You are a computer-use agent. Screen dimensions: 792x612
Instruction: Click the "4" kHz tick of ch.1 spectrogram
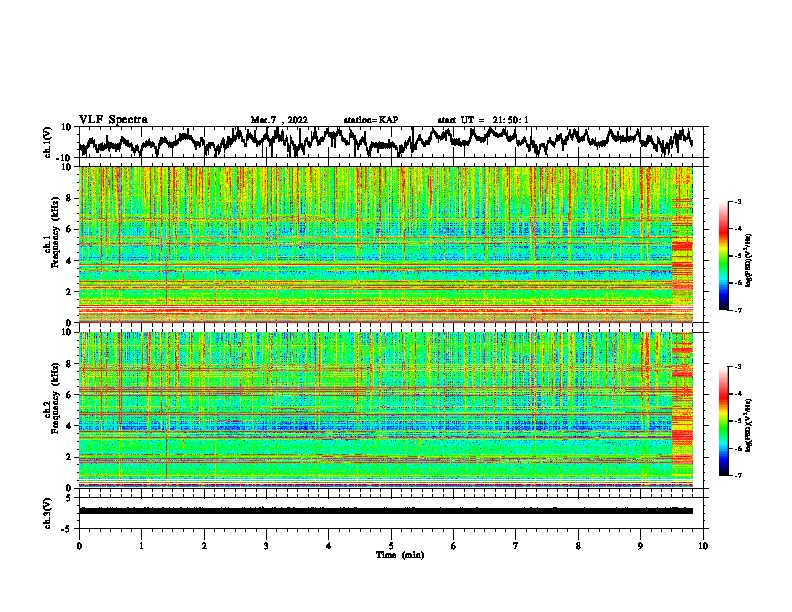pyautogui.click(x=69, y=261)
